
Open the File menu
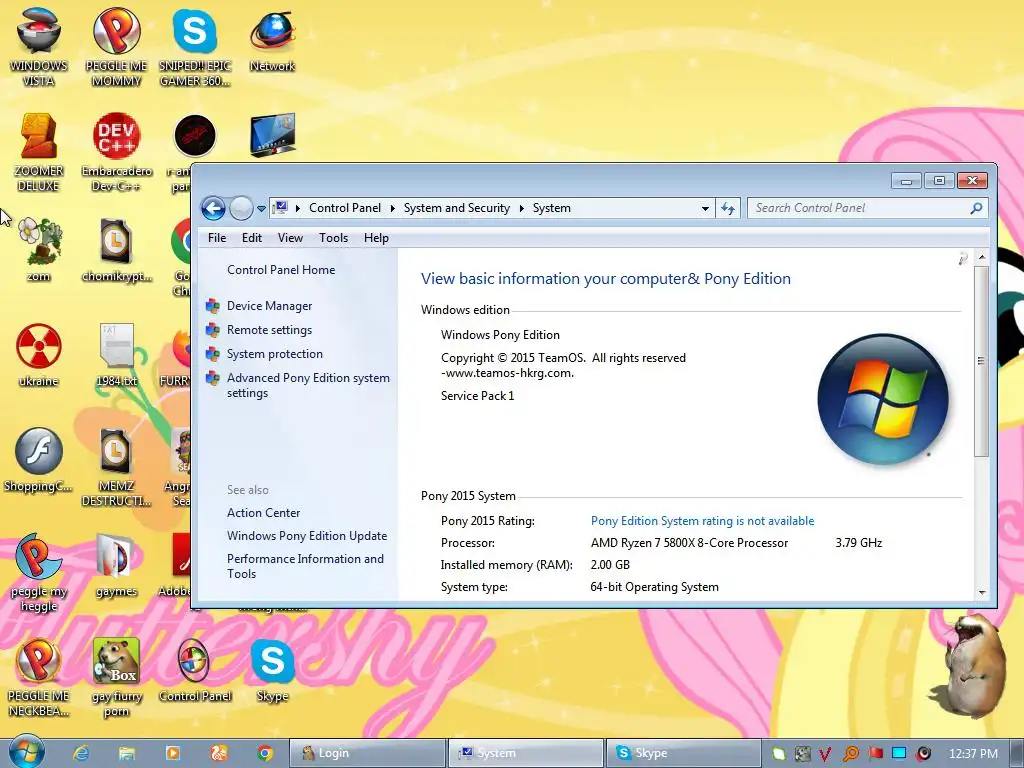click(217, 238)
